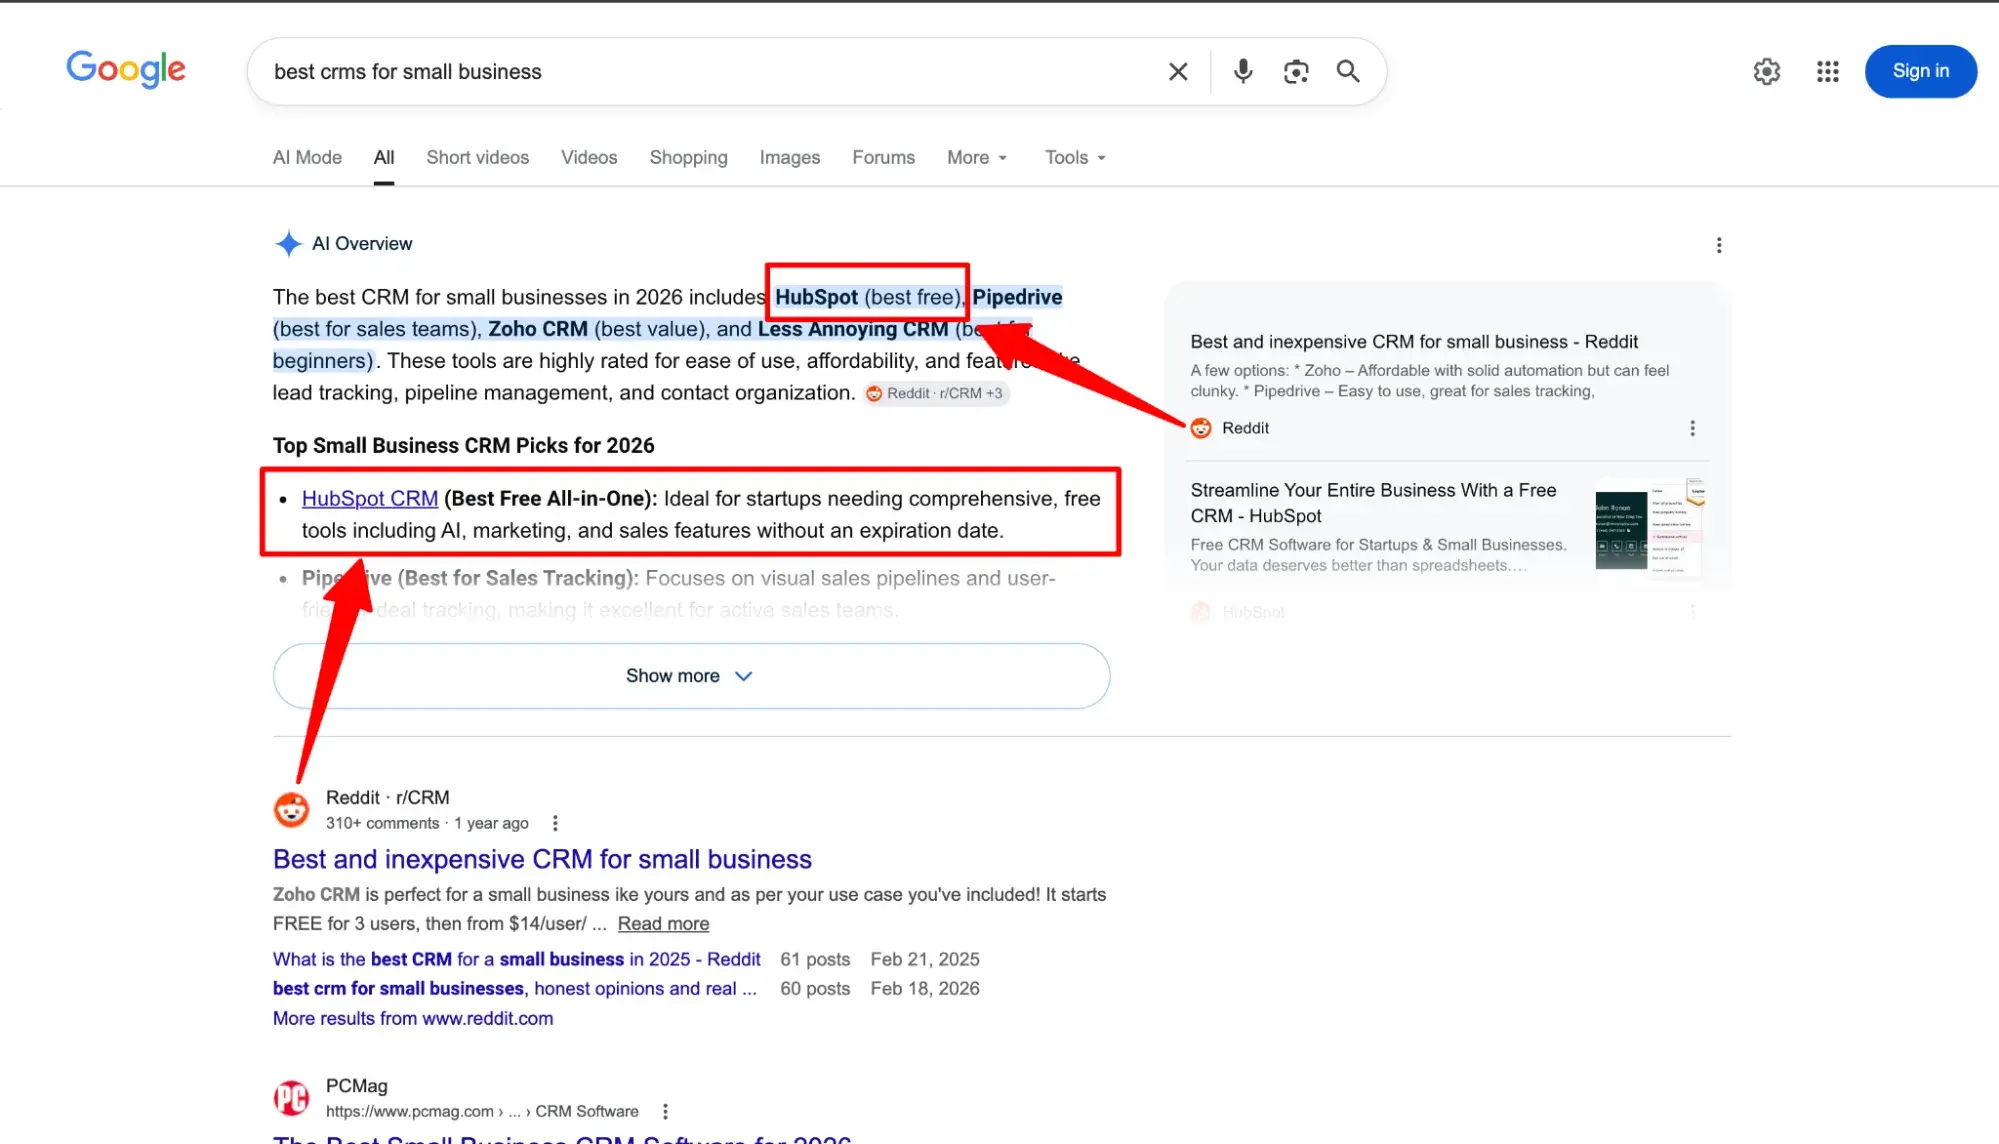Open 'Streamline Your Entire Business' HubSpot card
Viewport: 1999px width, 1144px height.
click(1373, 503)
